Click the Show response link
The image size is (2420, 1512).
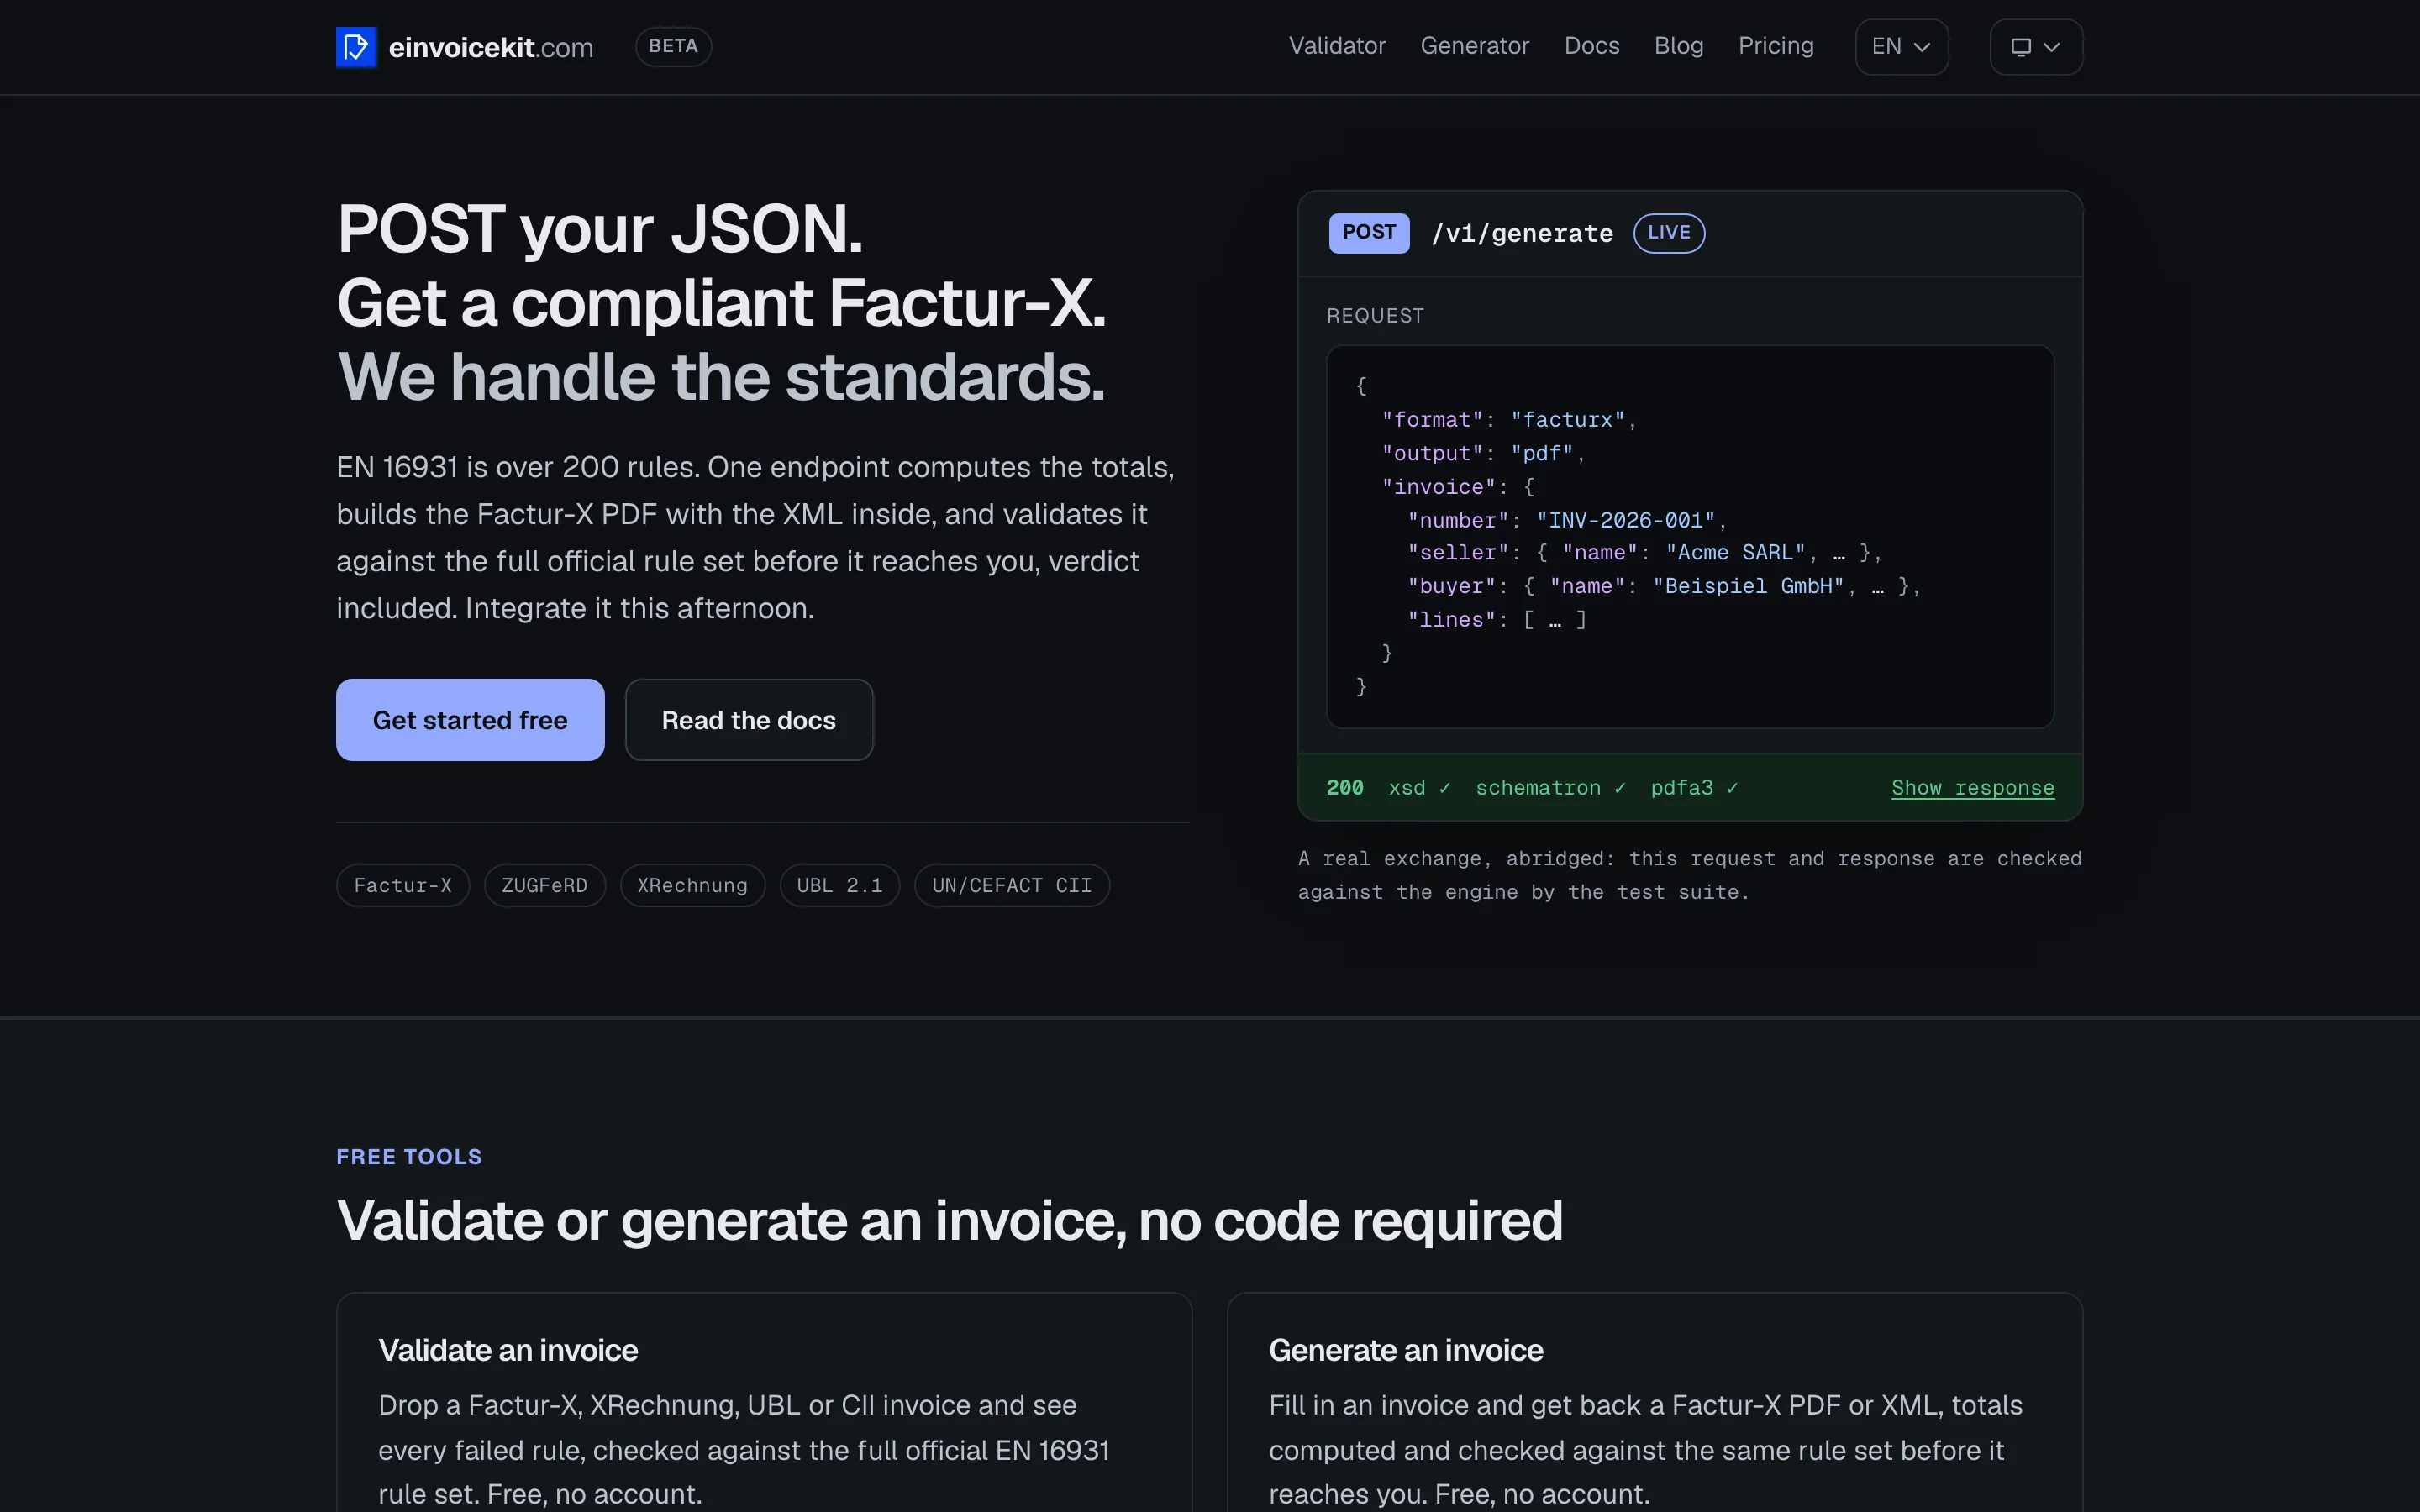tap(1972, 788)
